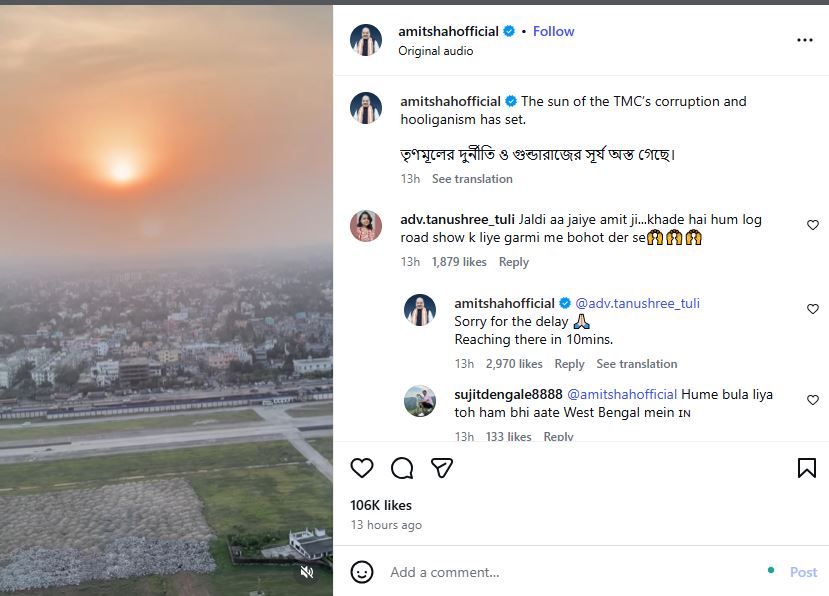This screenshot has width=829, height=596.
Task: View 1,879 likes on first comment
Action: 459,262
